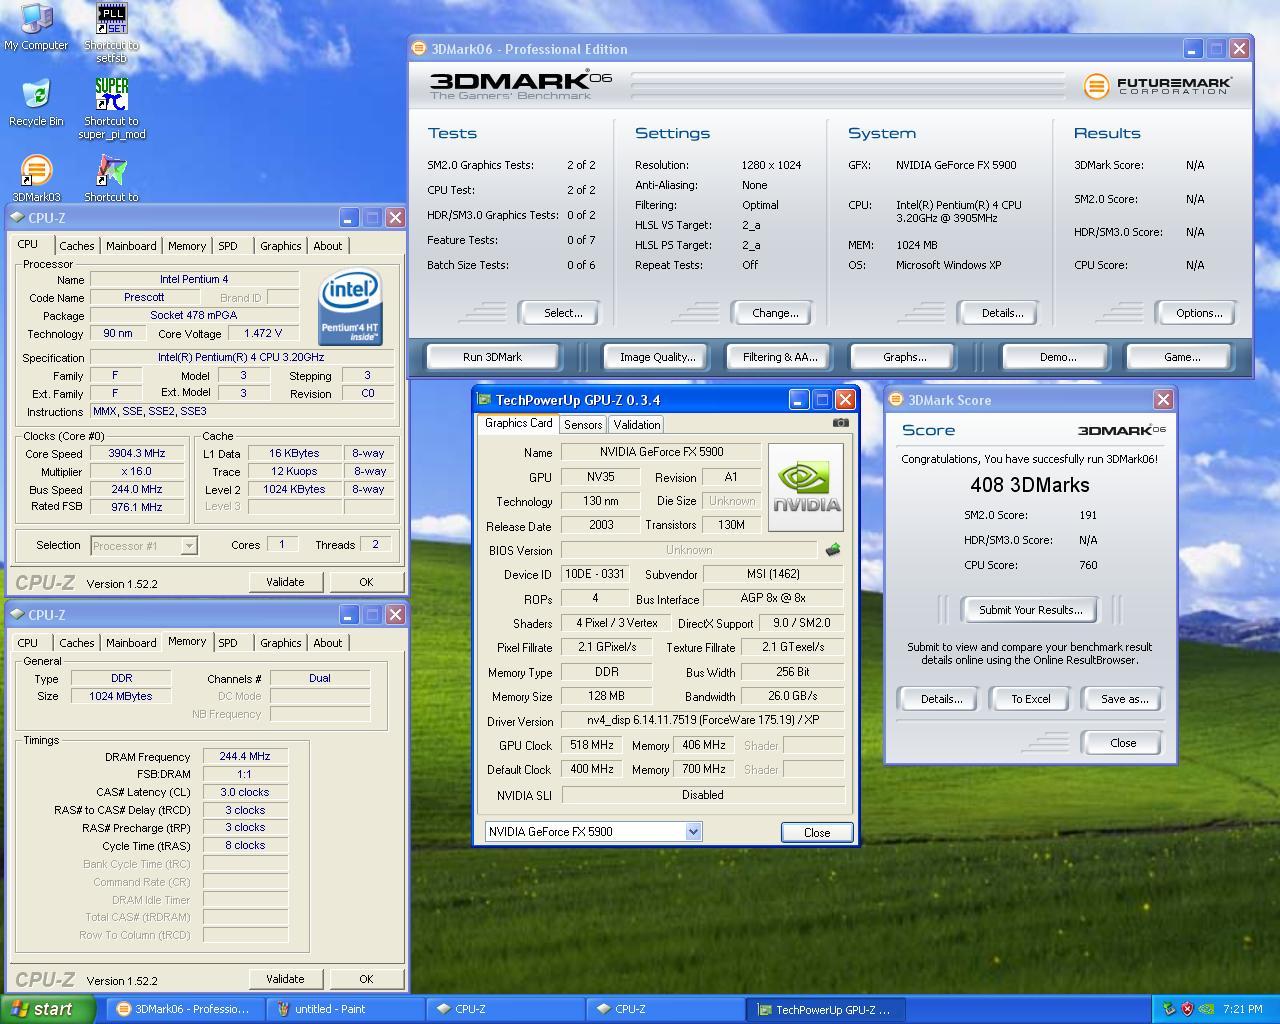1280x1024 pixels.
Task: Open the 3DMark03 desktop shortcut
Action: point(36,179)
